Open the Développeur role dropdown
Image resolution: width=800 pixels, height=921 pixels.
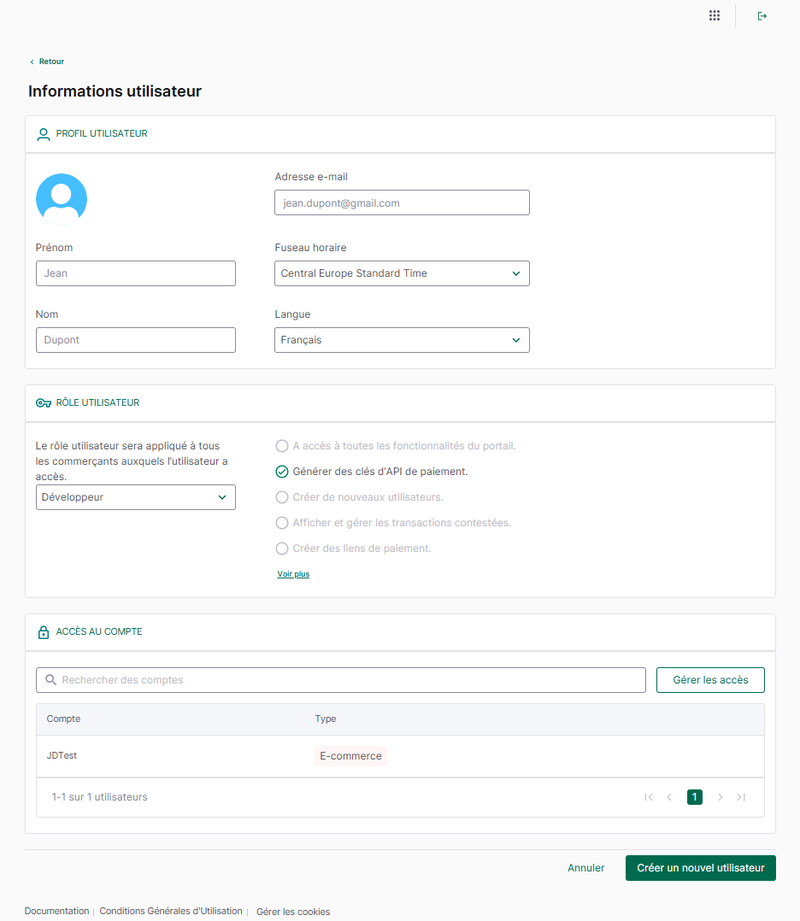point(135,497)
